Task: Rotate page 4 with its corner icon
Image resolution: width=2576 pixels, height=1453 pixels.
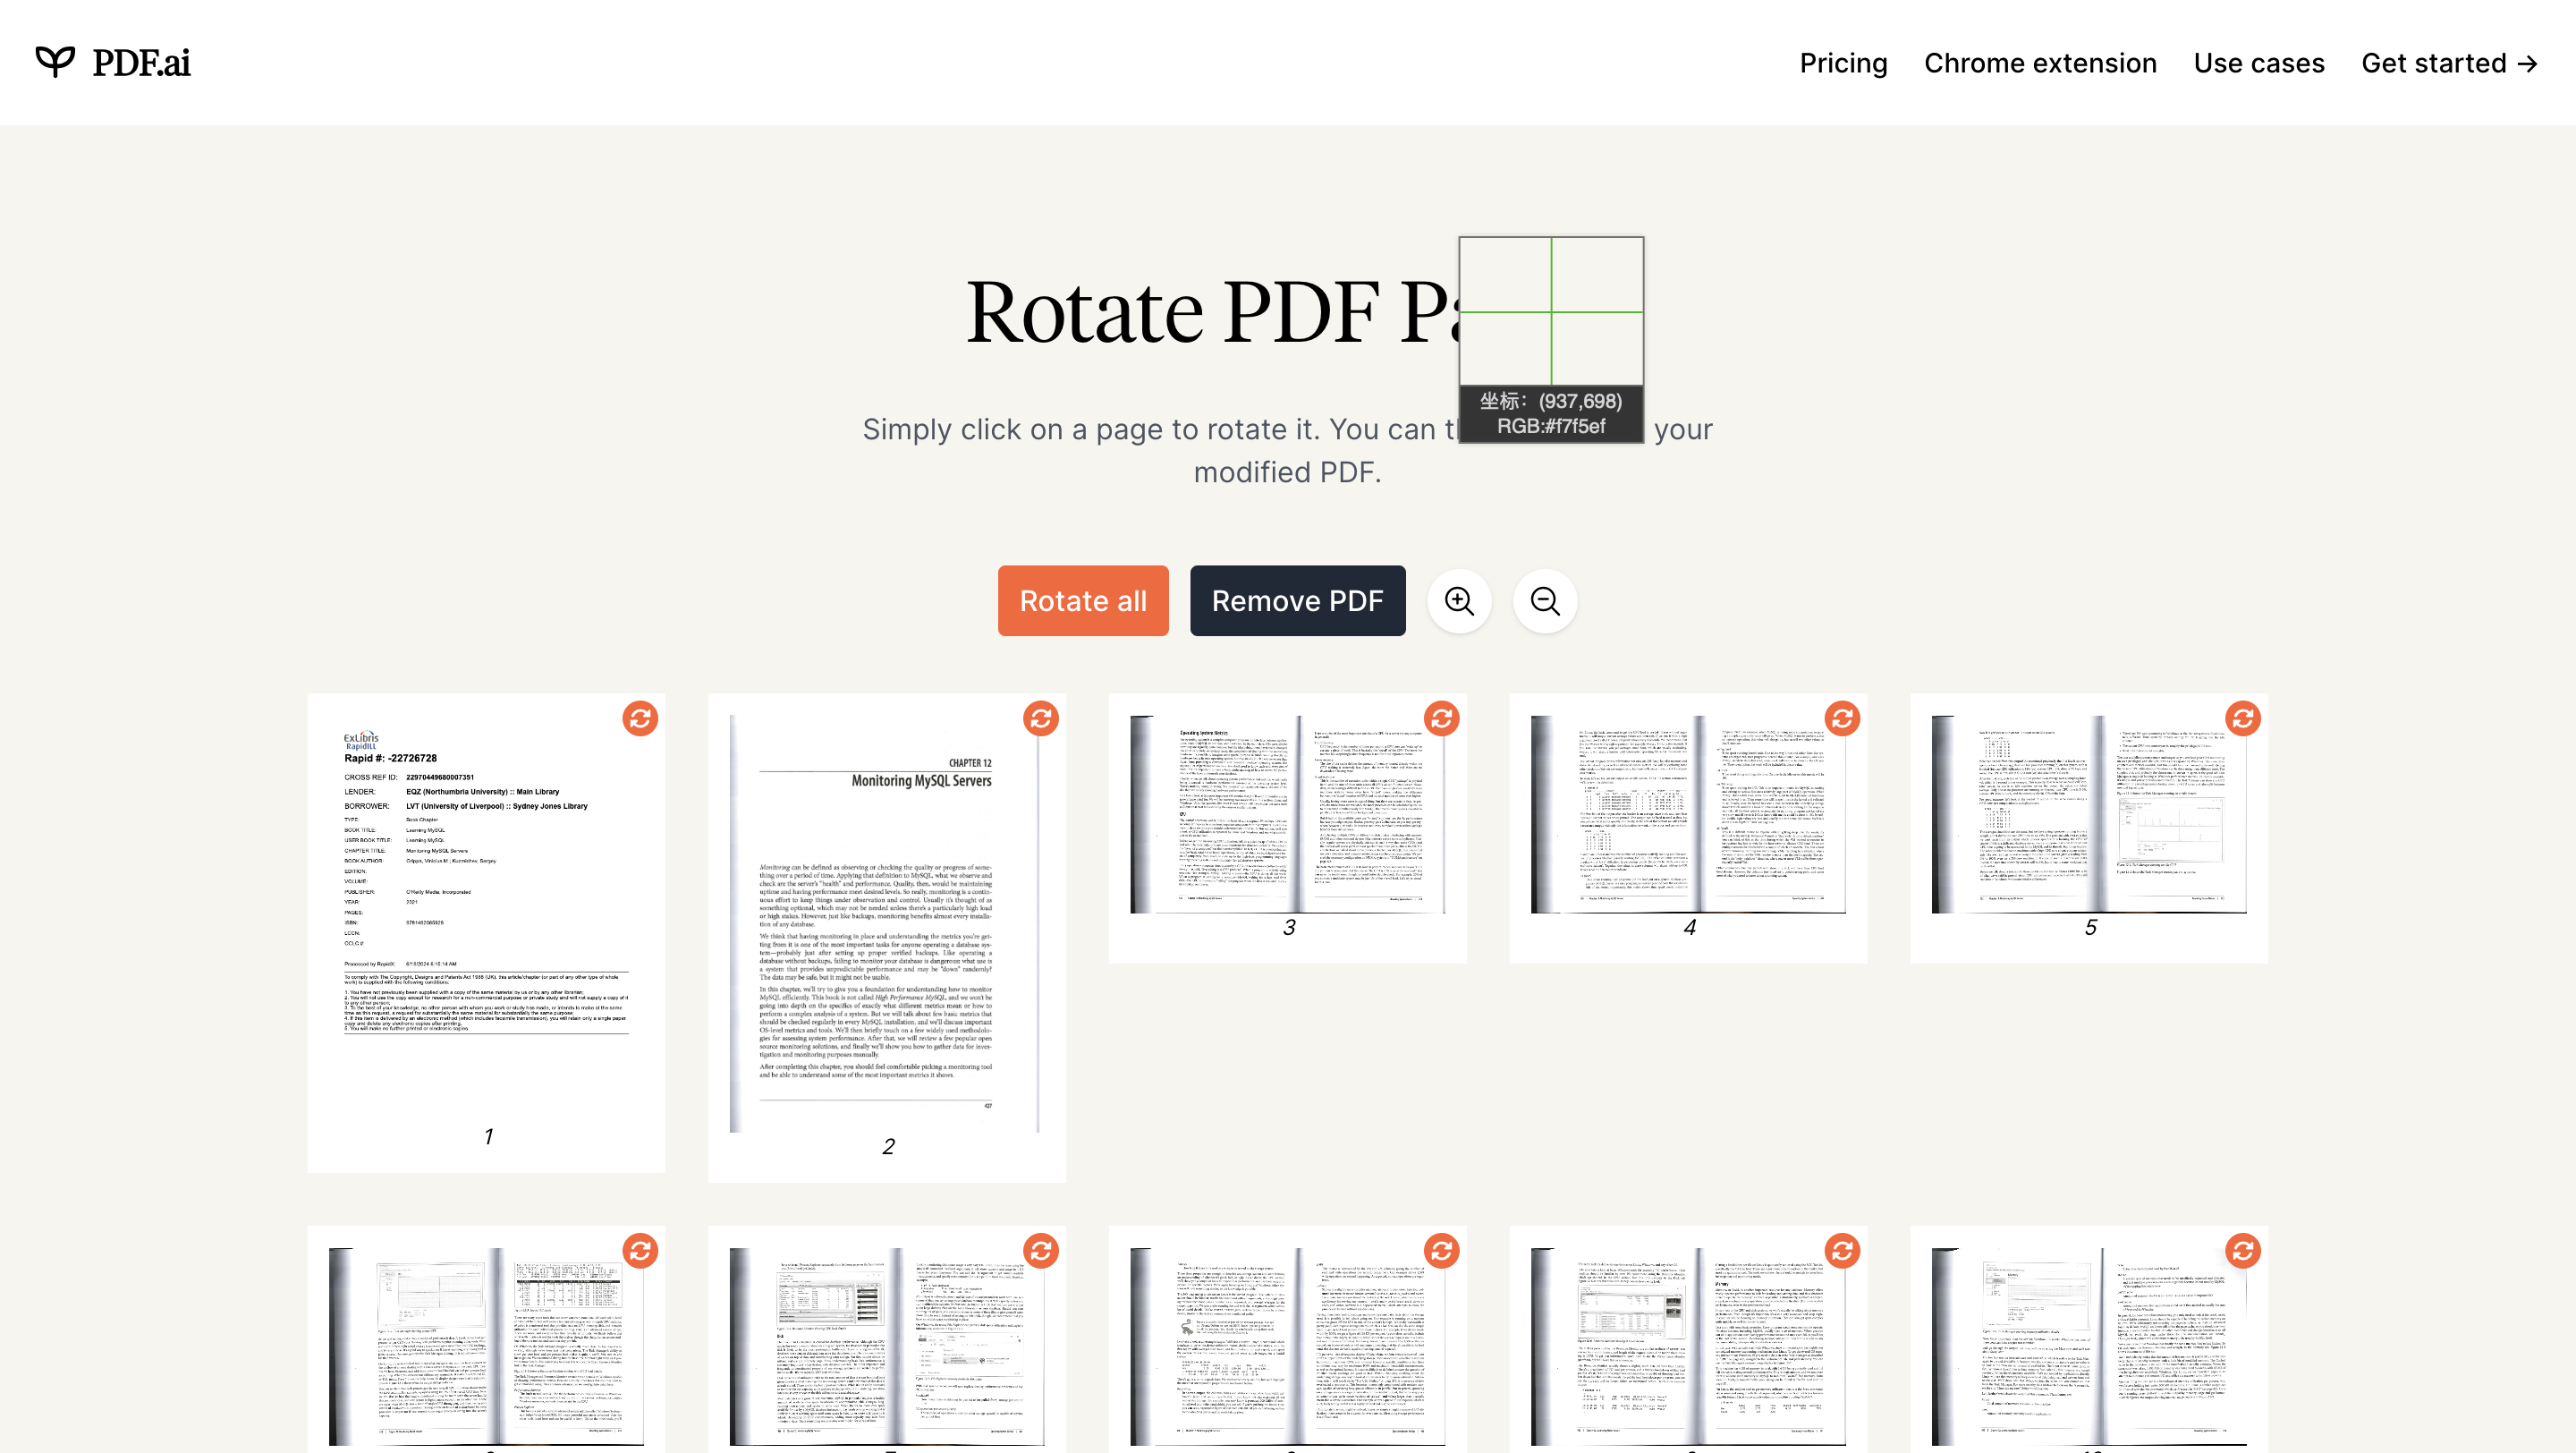Action: tap(1841, 718)
